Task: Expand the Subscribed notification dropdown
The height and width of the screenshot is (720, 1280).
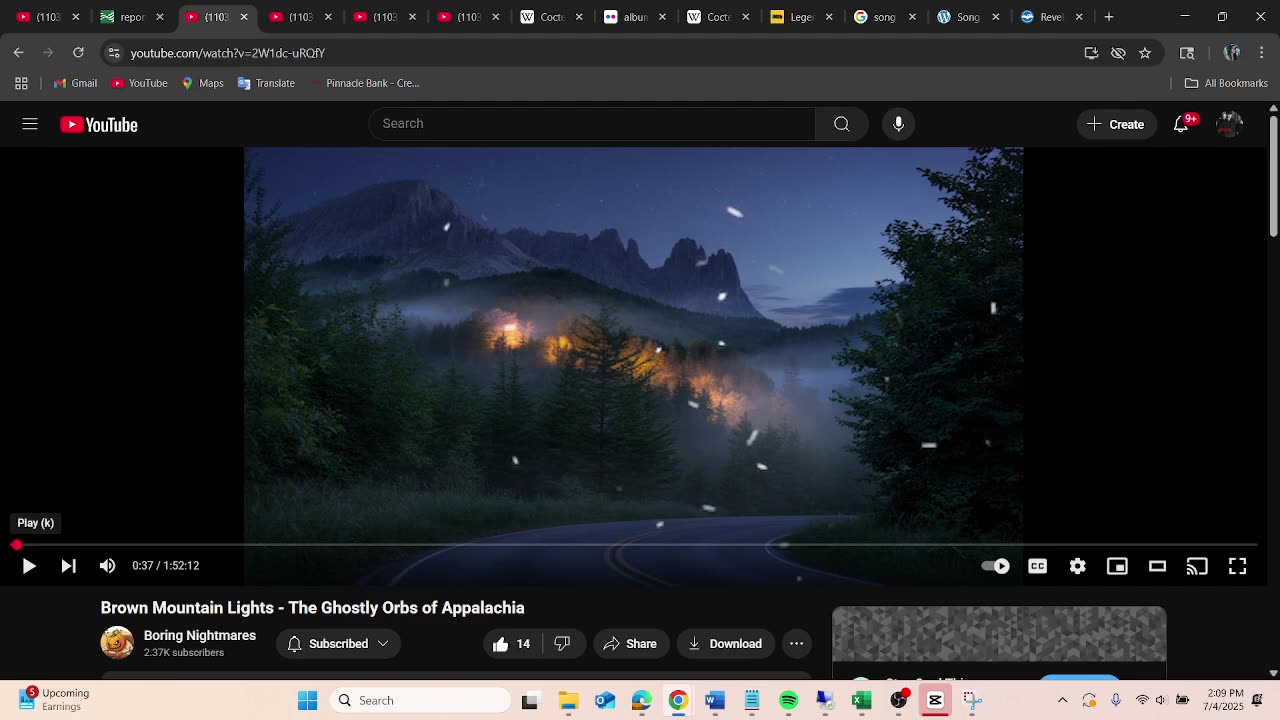Action: [338, 644]
